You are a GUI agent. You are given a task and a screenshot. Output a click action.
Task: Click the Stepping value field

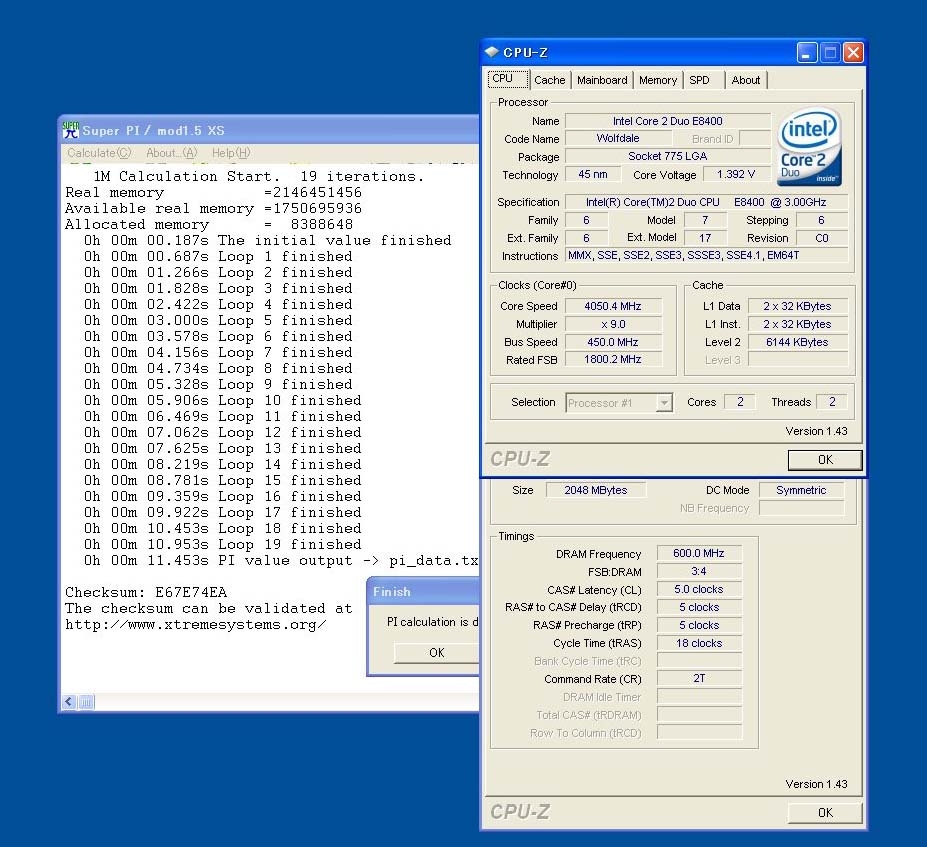[822, 220]
